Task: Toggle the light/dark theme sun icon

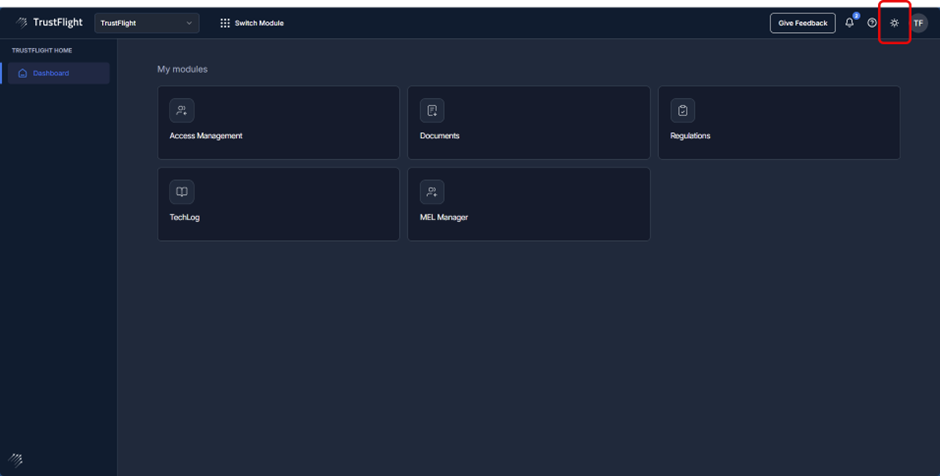Action: (x=894, y=23)
